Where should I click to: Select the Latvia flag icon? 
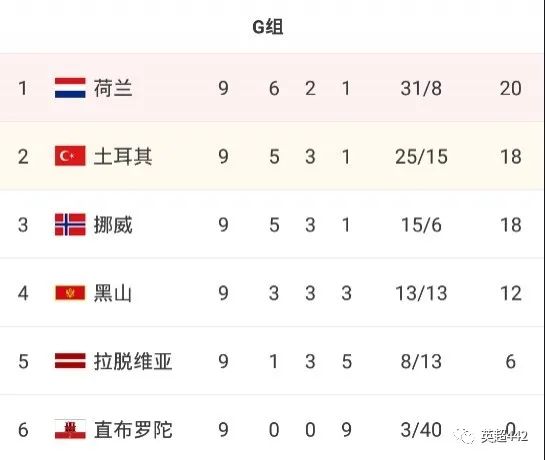[70, 361]
